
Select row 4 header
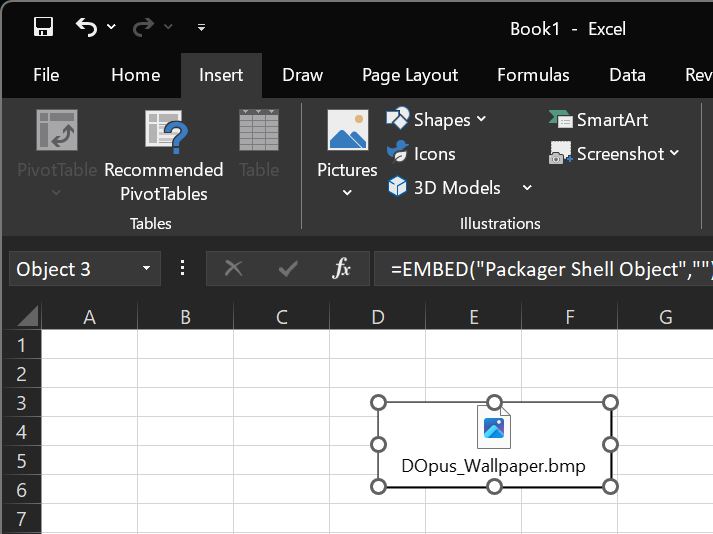tap(21, 432)
